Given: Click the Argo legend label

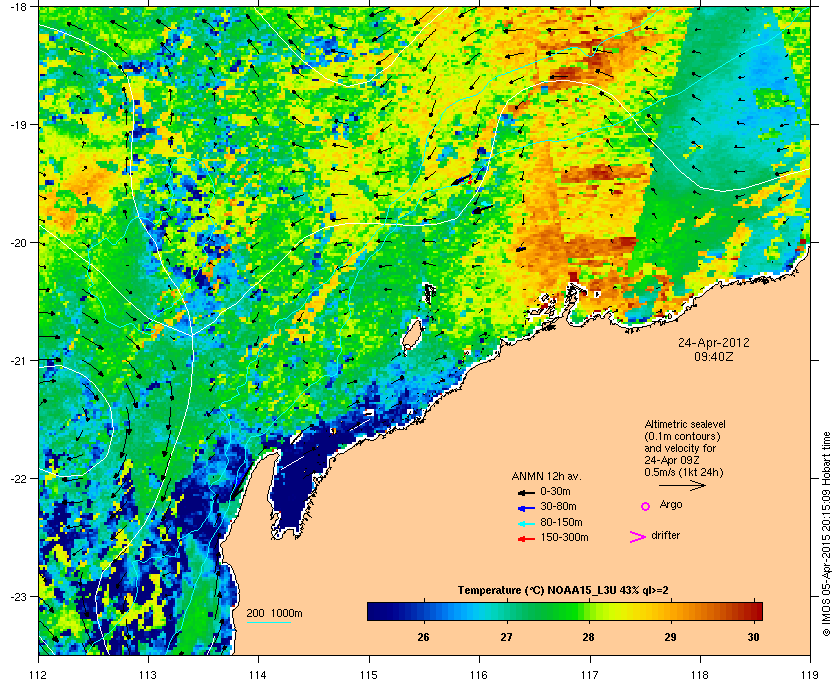Looking at the screenshot, I should click(671, 505).
